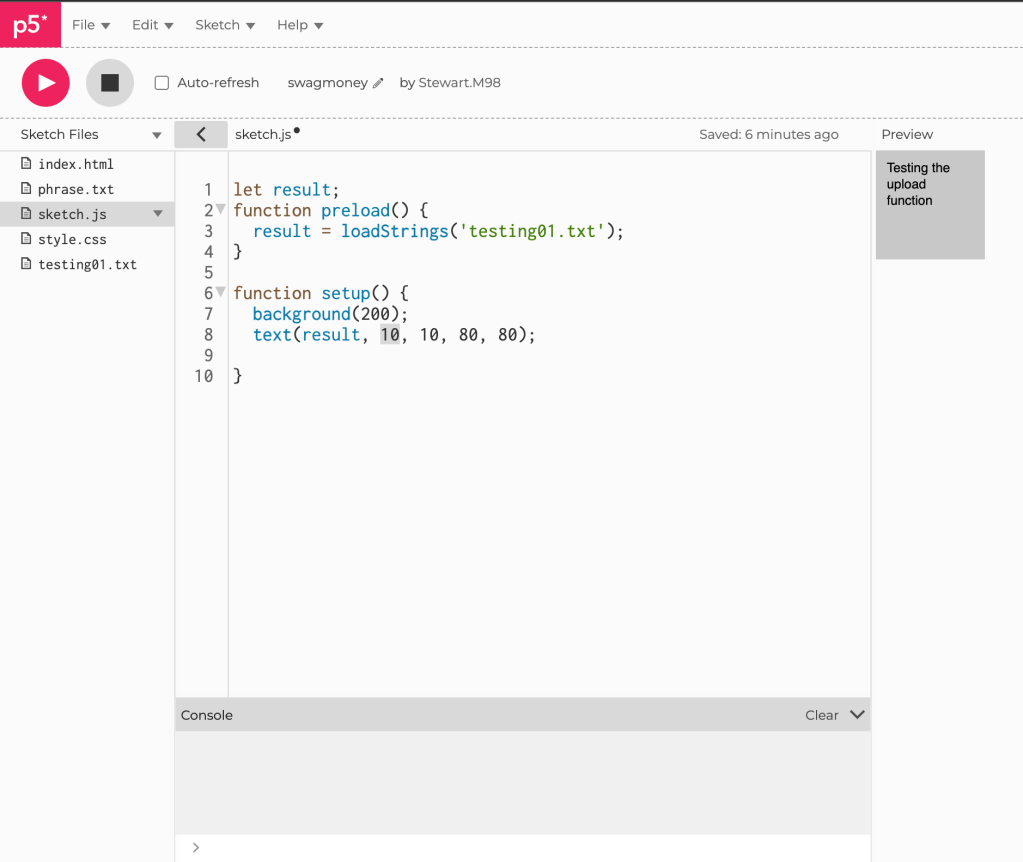Fold the setup function at line 6
Screen dimensions: 1023x862
coord(221,292)
